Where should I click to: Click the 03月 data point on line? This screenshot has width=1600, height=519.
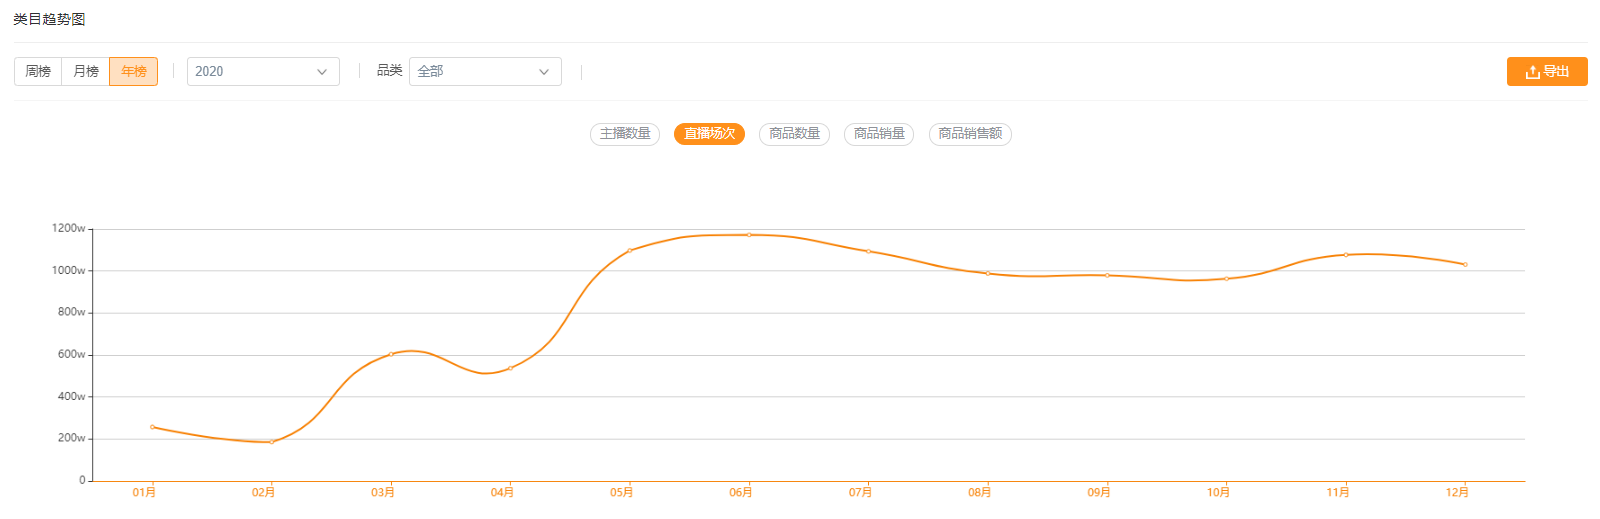[391, 354]
